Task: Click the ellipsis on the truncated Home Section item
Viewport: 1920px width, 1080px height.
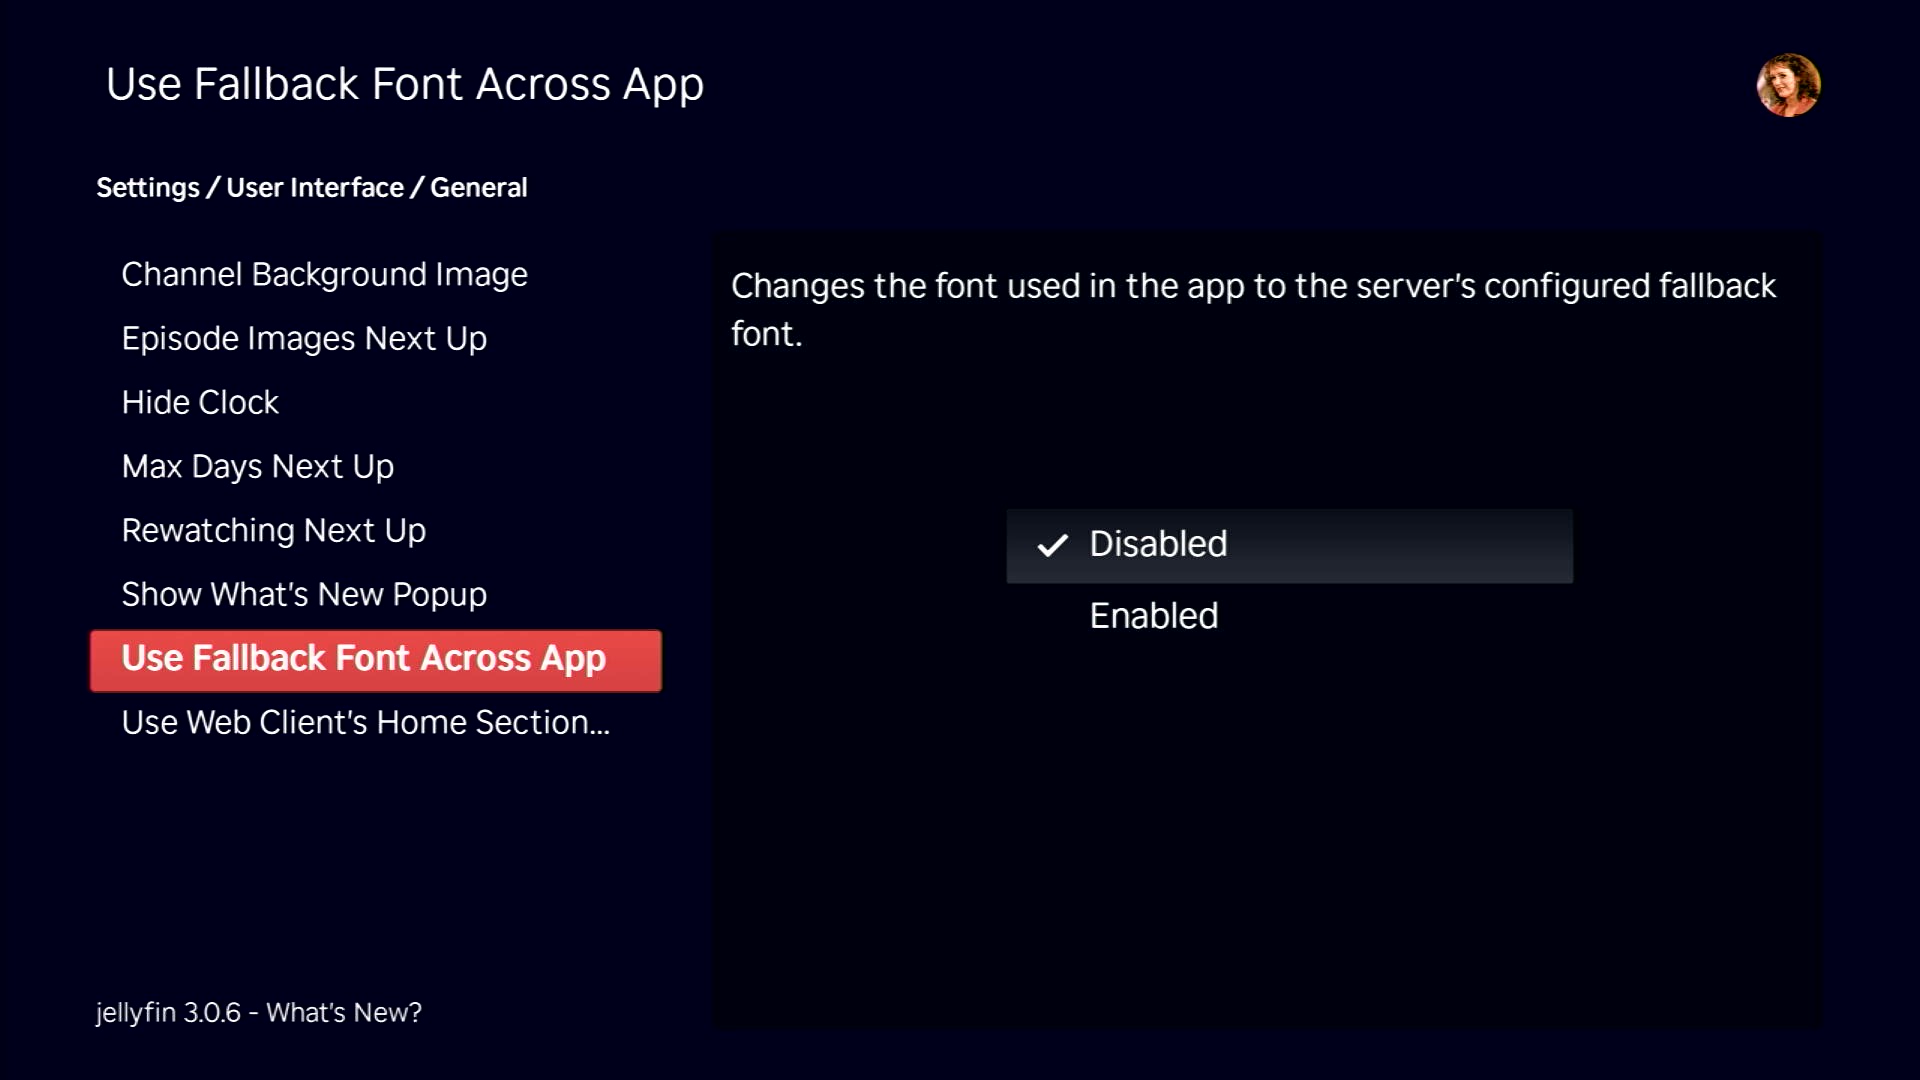Action: (600, 730)
